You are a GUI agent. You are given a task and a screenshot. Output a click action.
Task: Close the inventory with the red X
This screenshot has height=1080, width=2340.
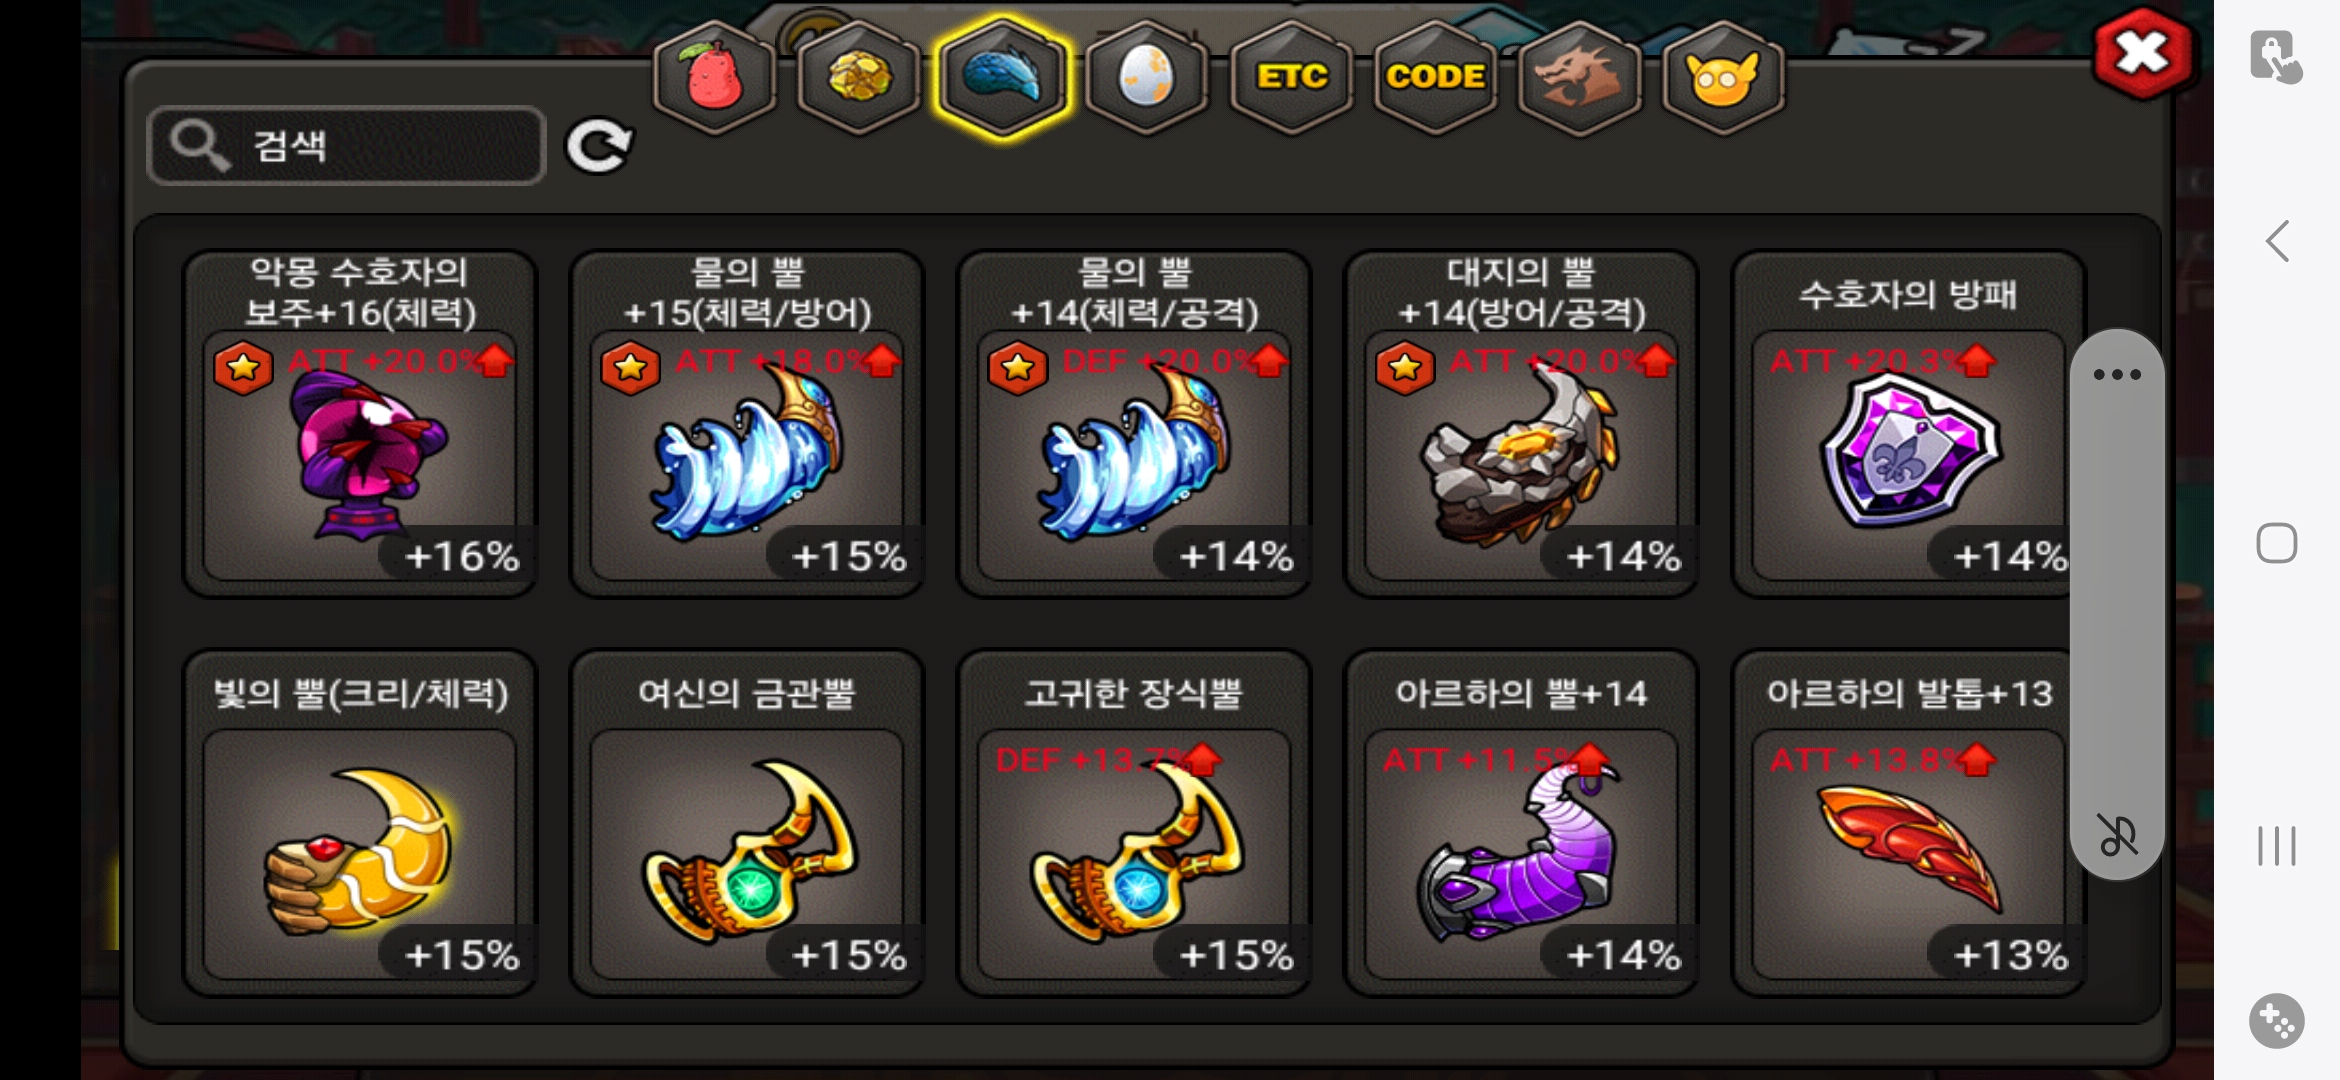point(2142,53)
